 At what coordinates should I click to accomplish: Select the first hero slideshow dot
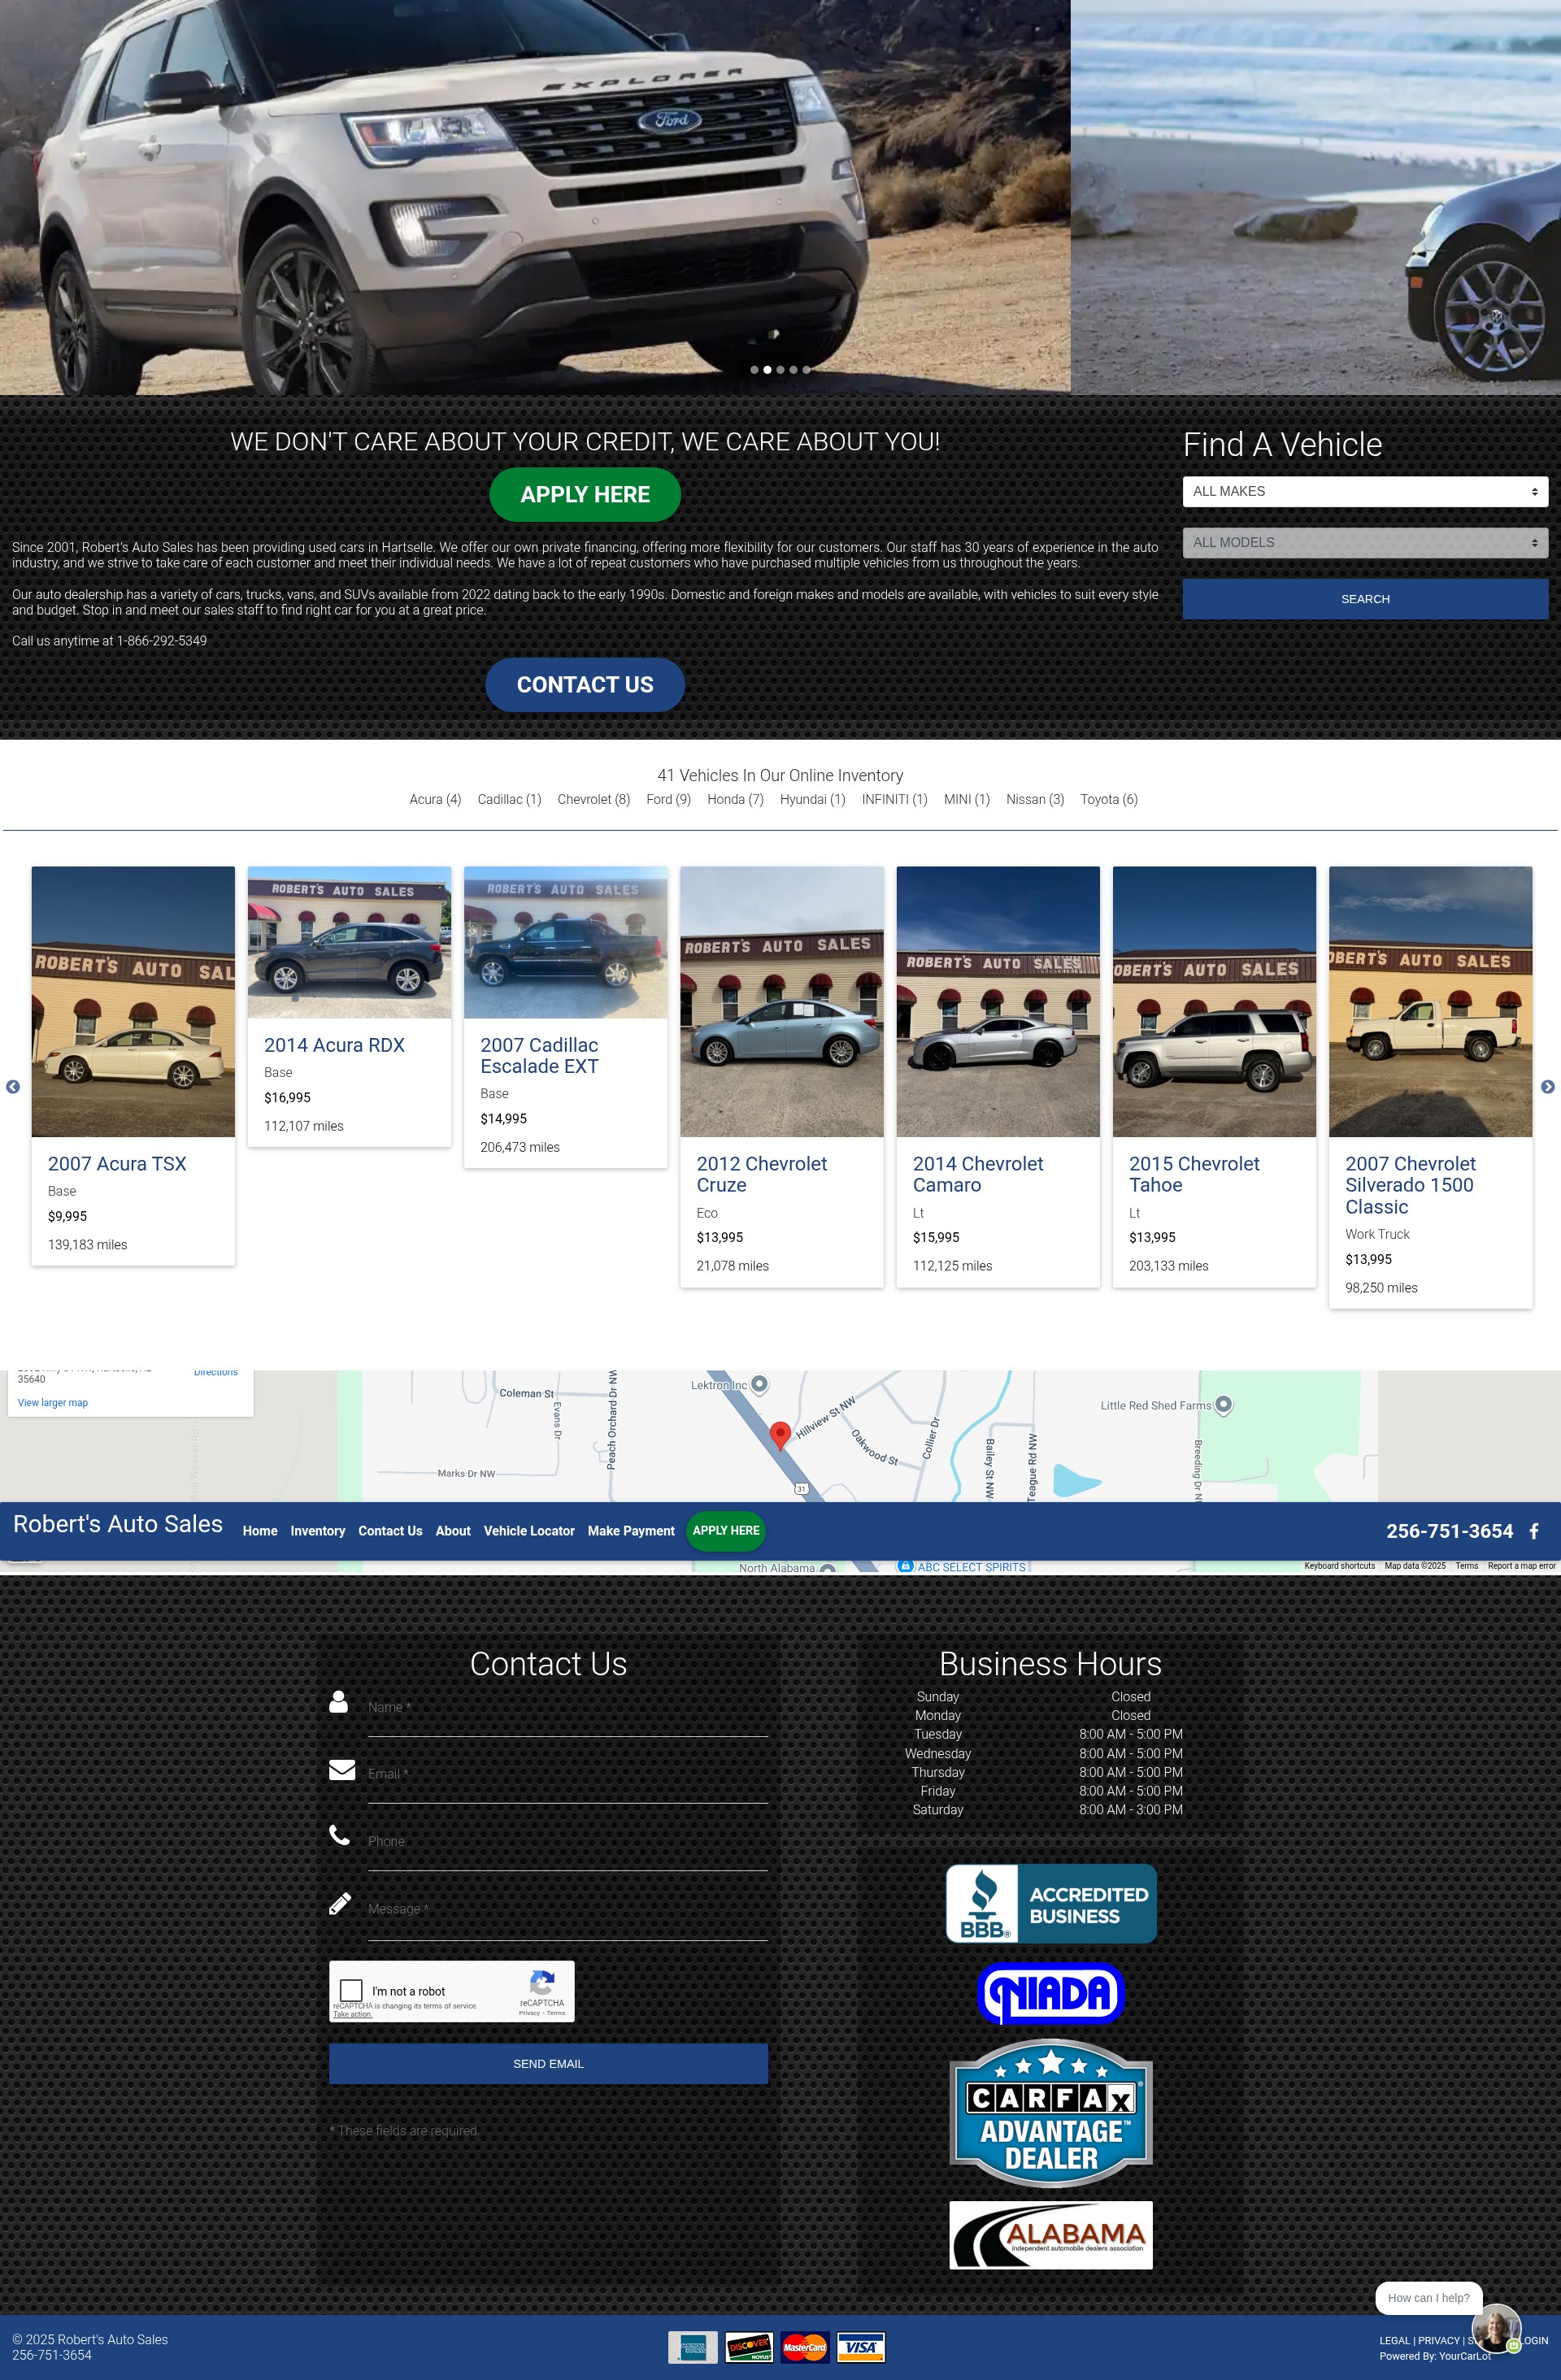(754, 370)
